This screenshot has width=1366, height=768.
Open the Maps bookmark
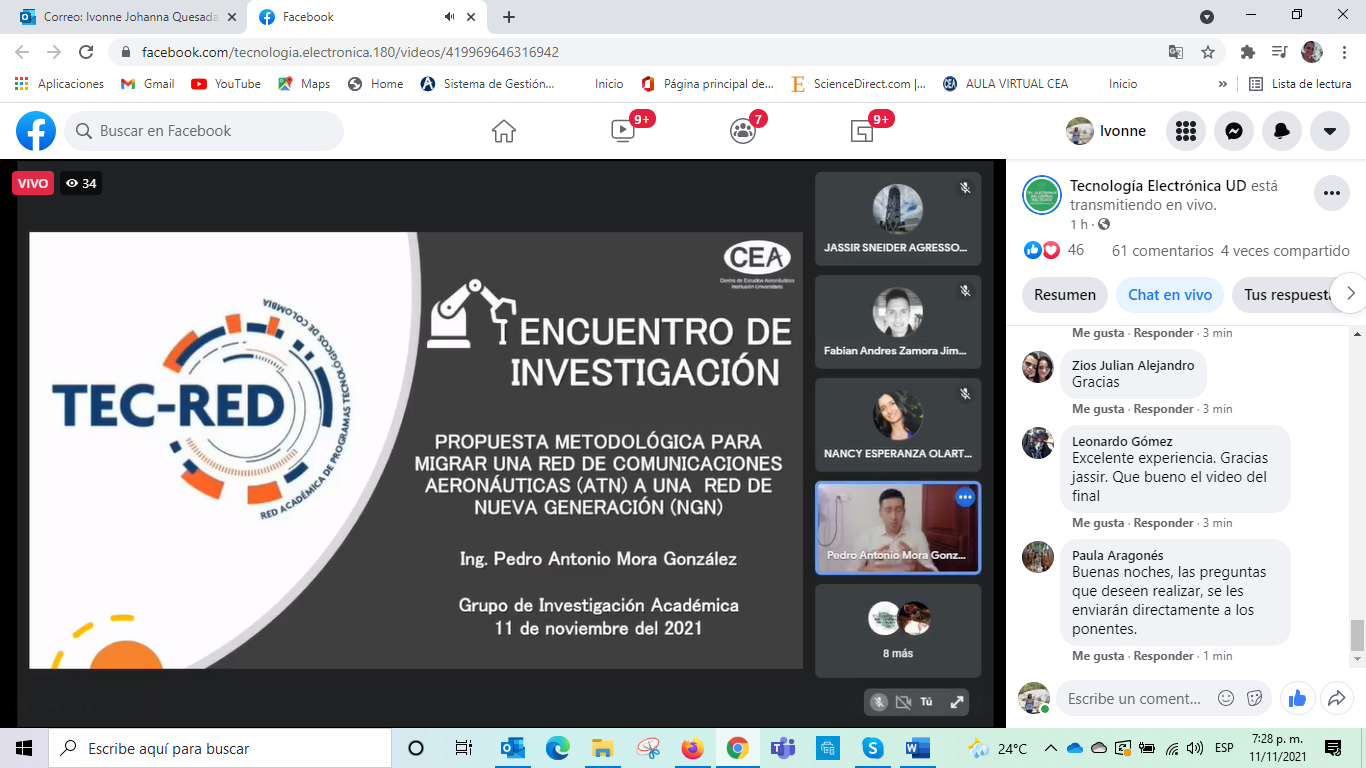coord(305,84)
